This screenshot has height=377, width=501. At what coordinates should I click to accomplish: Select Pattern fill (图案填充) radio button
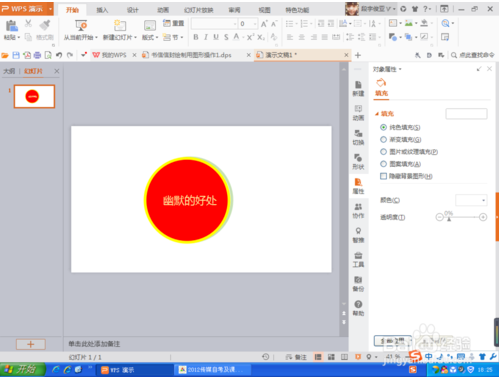383,164
